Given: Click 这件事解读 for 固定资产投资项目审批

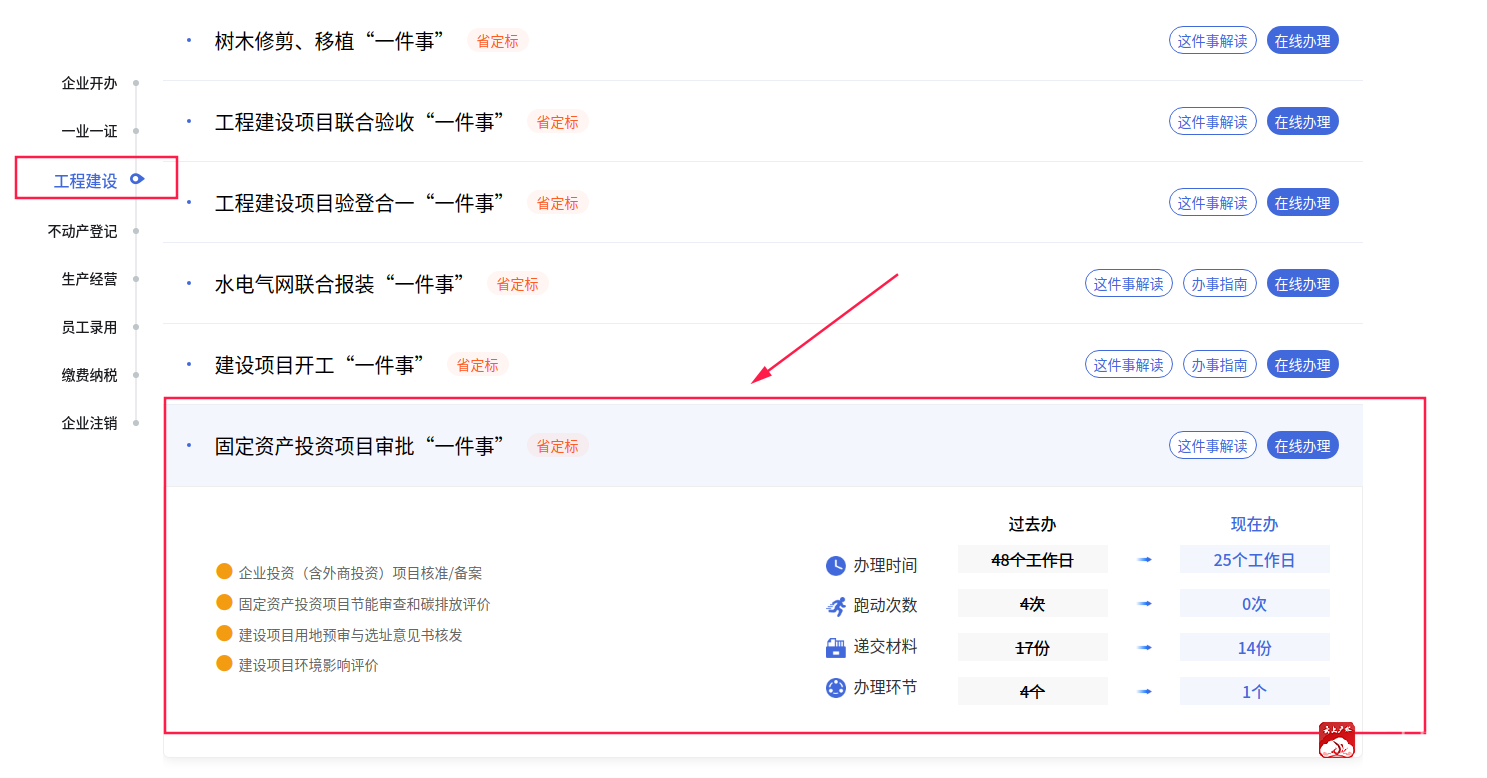Looking at the screenshot, I should coord(1212,446).
